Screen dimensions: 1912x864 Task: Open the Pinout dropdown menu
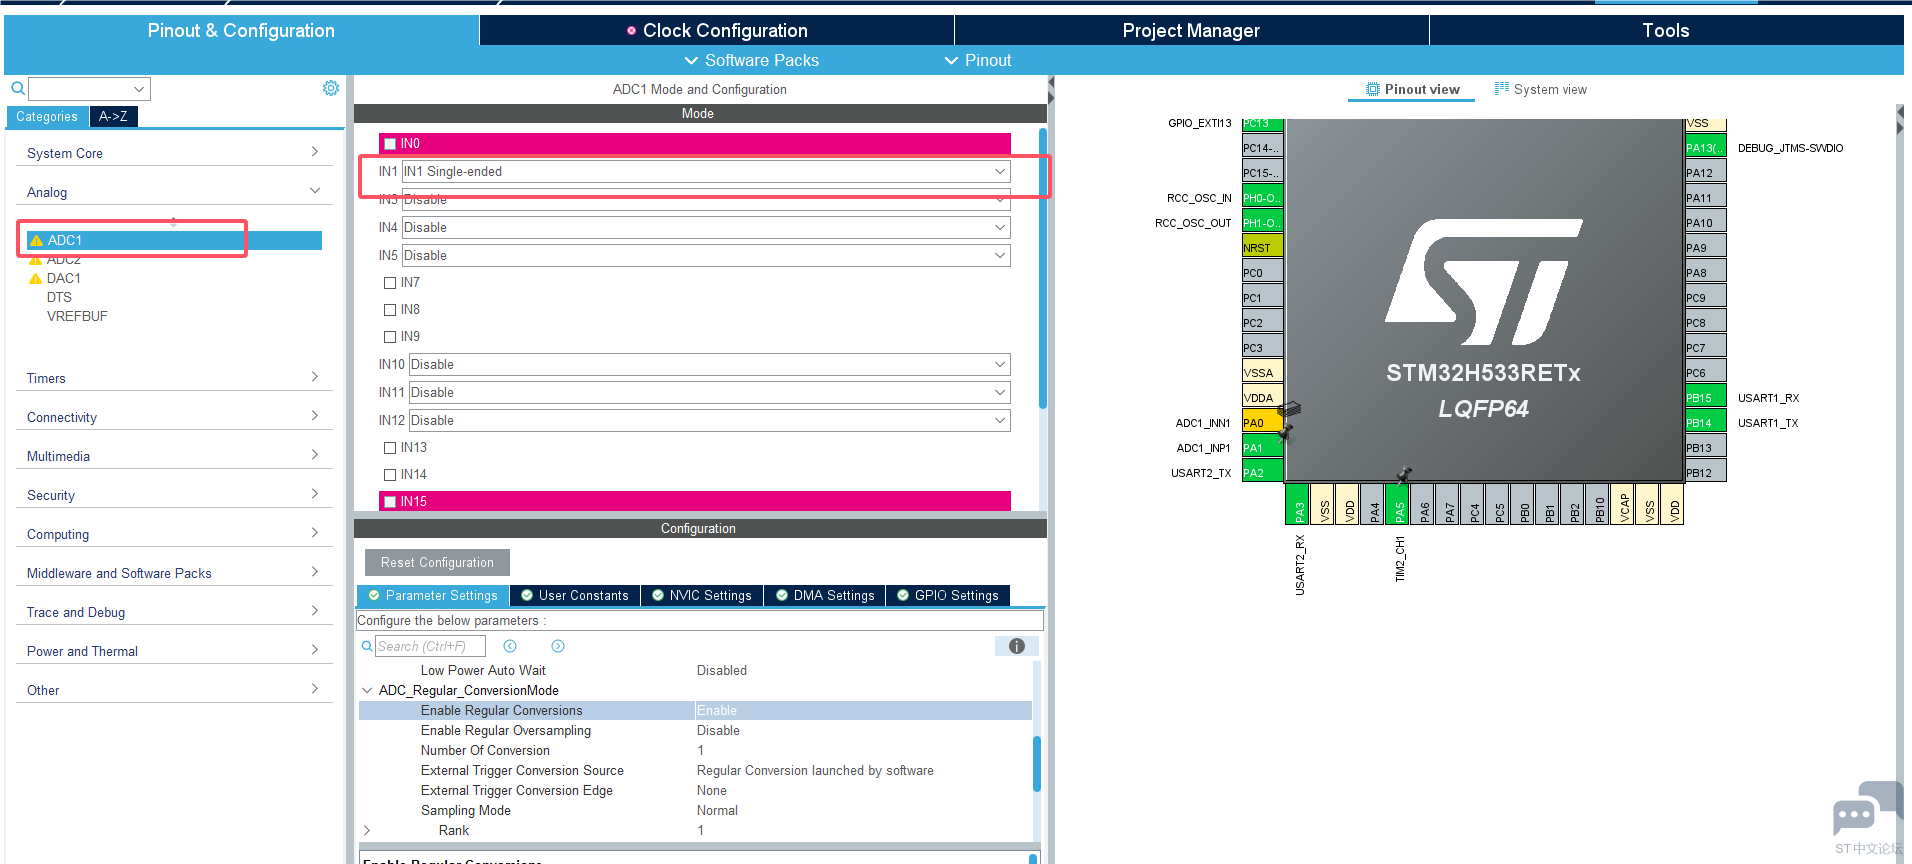[x=978, y=61]
